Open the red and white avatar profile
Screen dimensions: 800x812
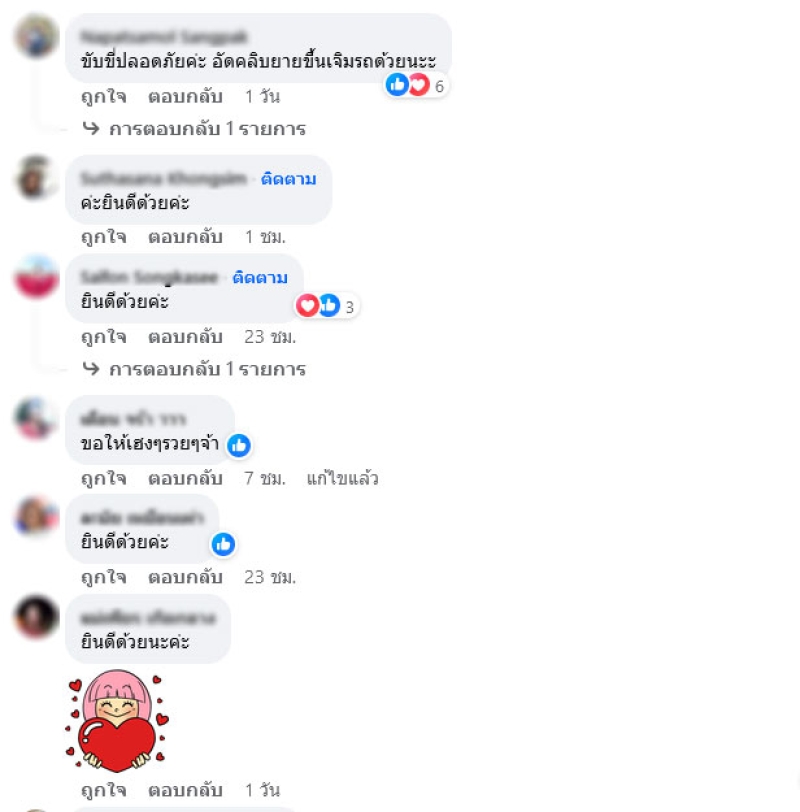point(36,276)
